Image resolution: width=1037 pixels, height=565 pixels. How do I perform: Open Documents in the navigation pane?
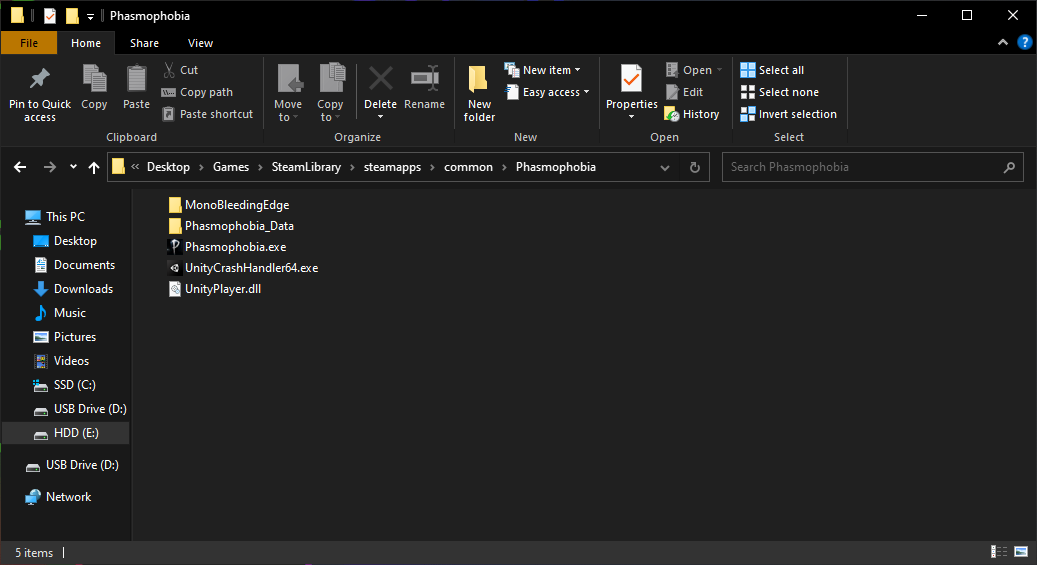click(75, 265)
